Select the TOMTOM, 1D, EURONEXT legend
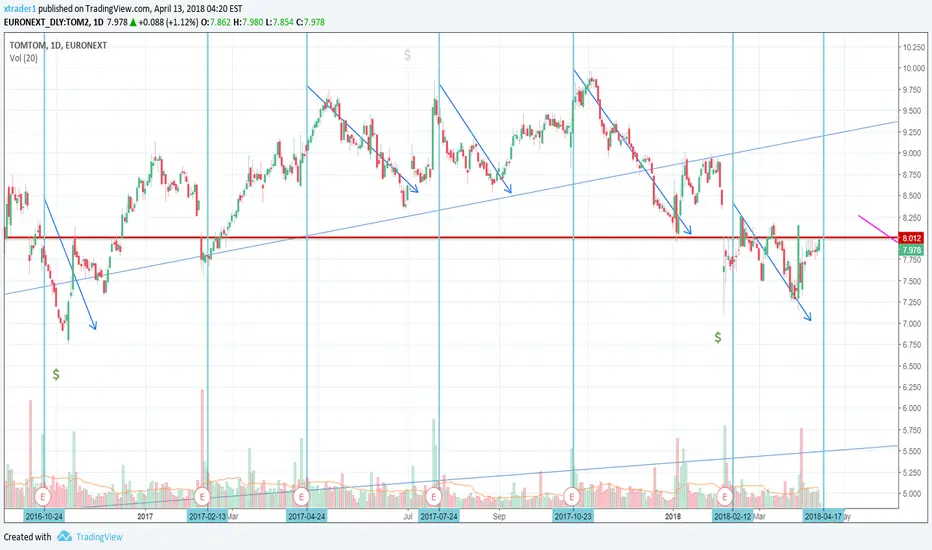The width and height of the screenshot is (932, 550). [x=58, y=45]
